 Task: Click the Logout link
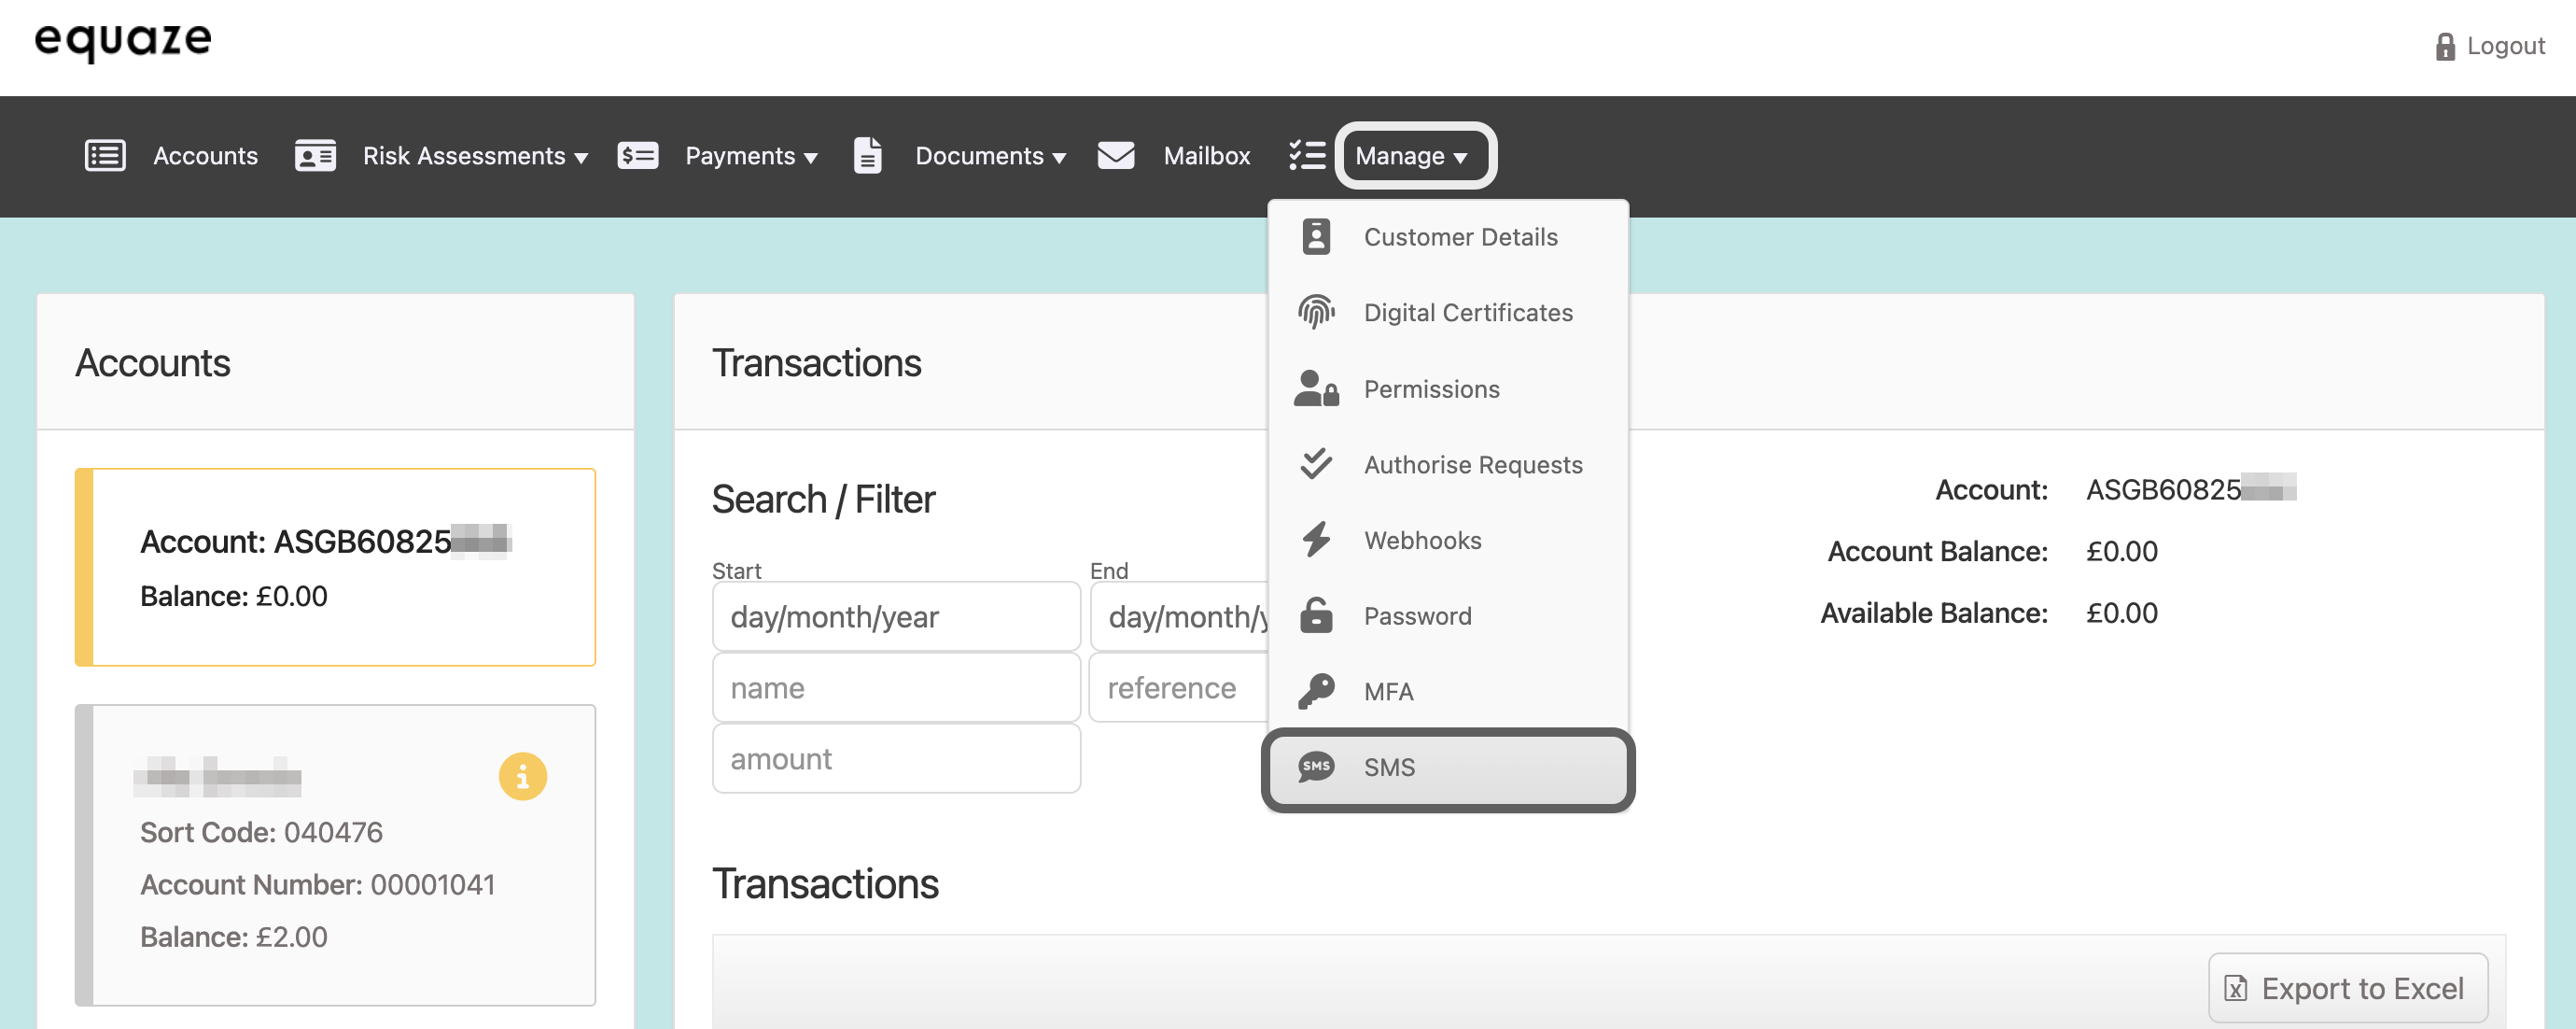coord(2504,46)
